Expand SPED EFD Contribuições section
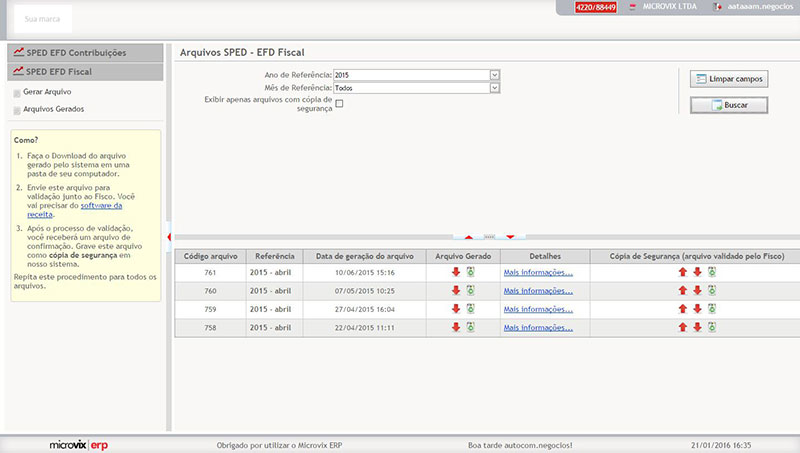The image size is (800, 453). (x=85, y=52)
